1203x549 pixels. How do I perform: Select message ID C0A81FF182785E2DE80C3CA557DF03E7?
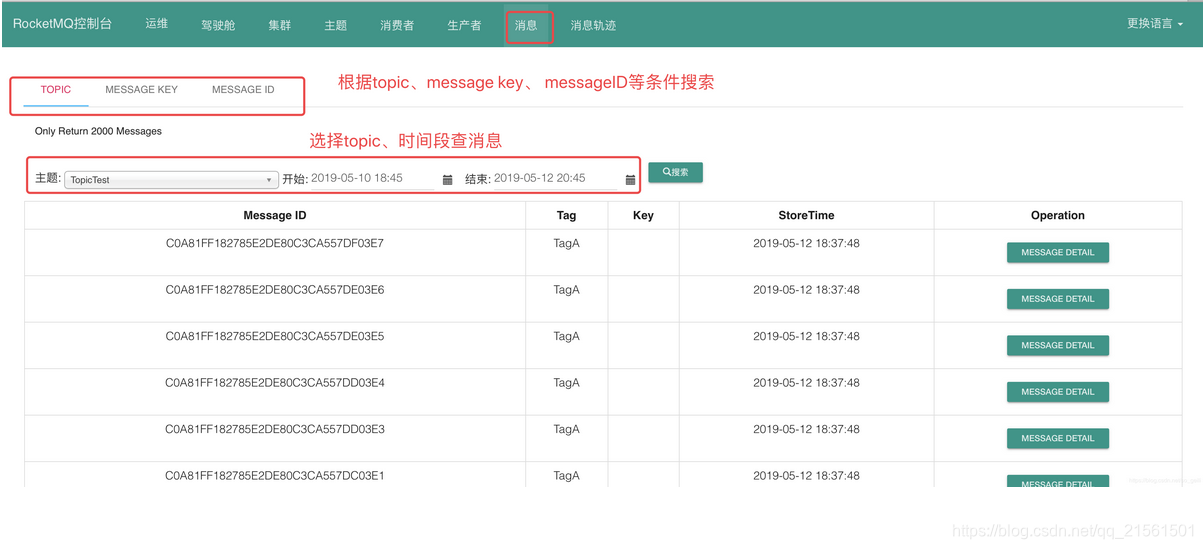click(275, 243)
